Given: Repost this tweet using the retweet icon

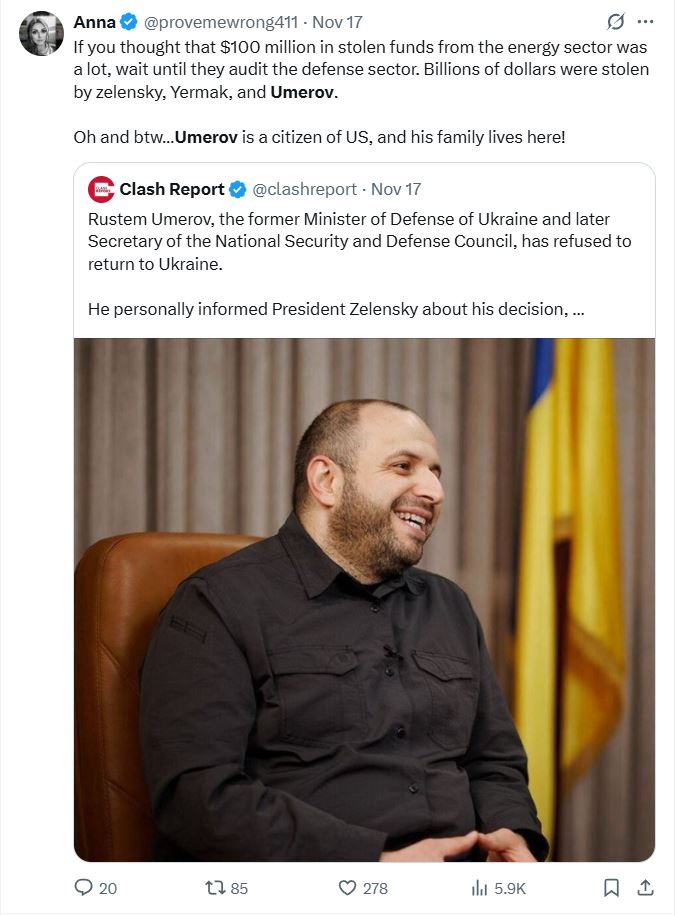Looking at the screenshot, I should tap(215, 887).
